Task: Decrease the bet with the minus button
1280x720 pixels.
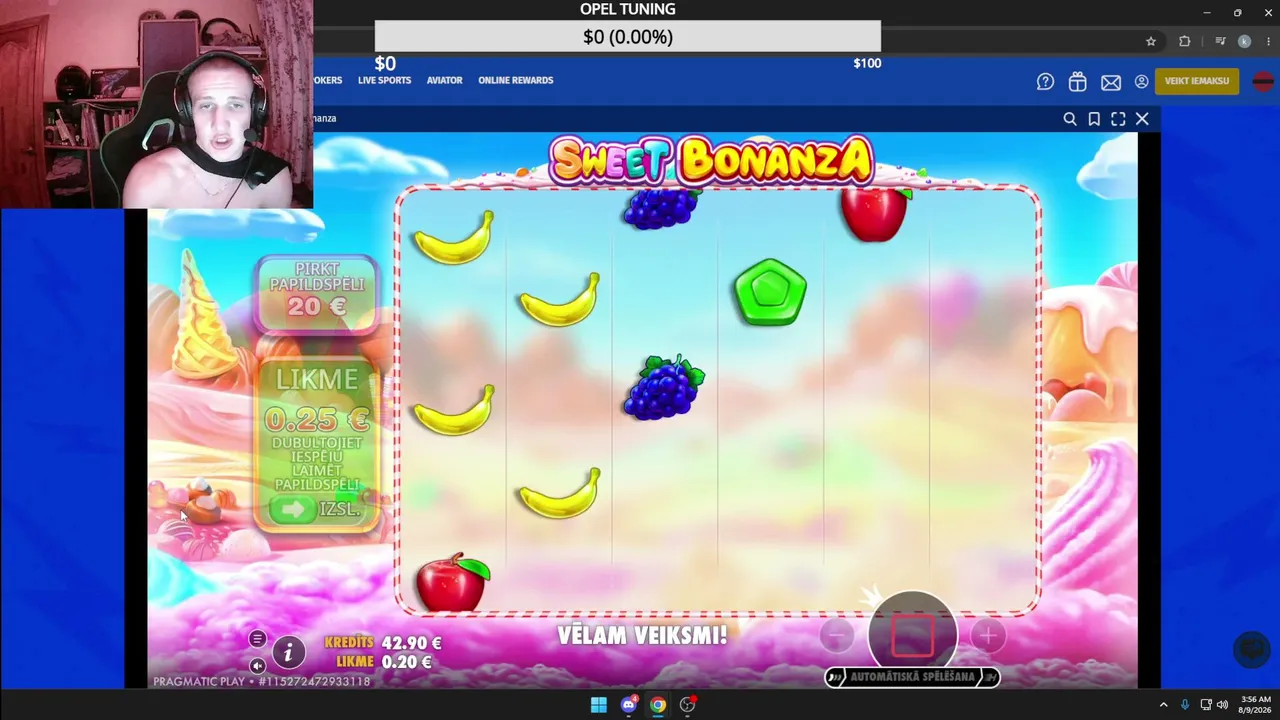Action: [837, 635]
